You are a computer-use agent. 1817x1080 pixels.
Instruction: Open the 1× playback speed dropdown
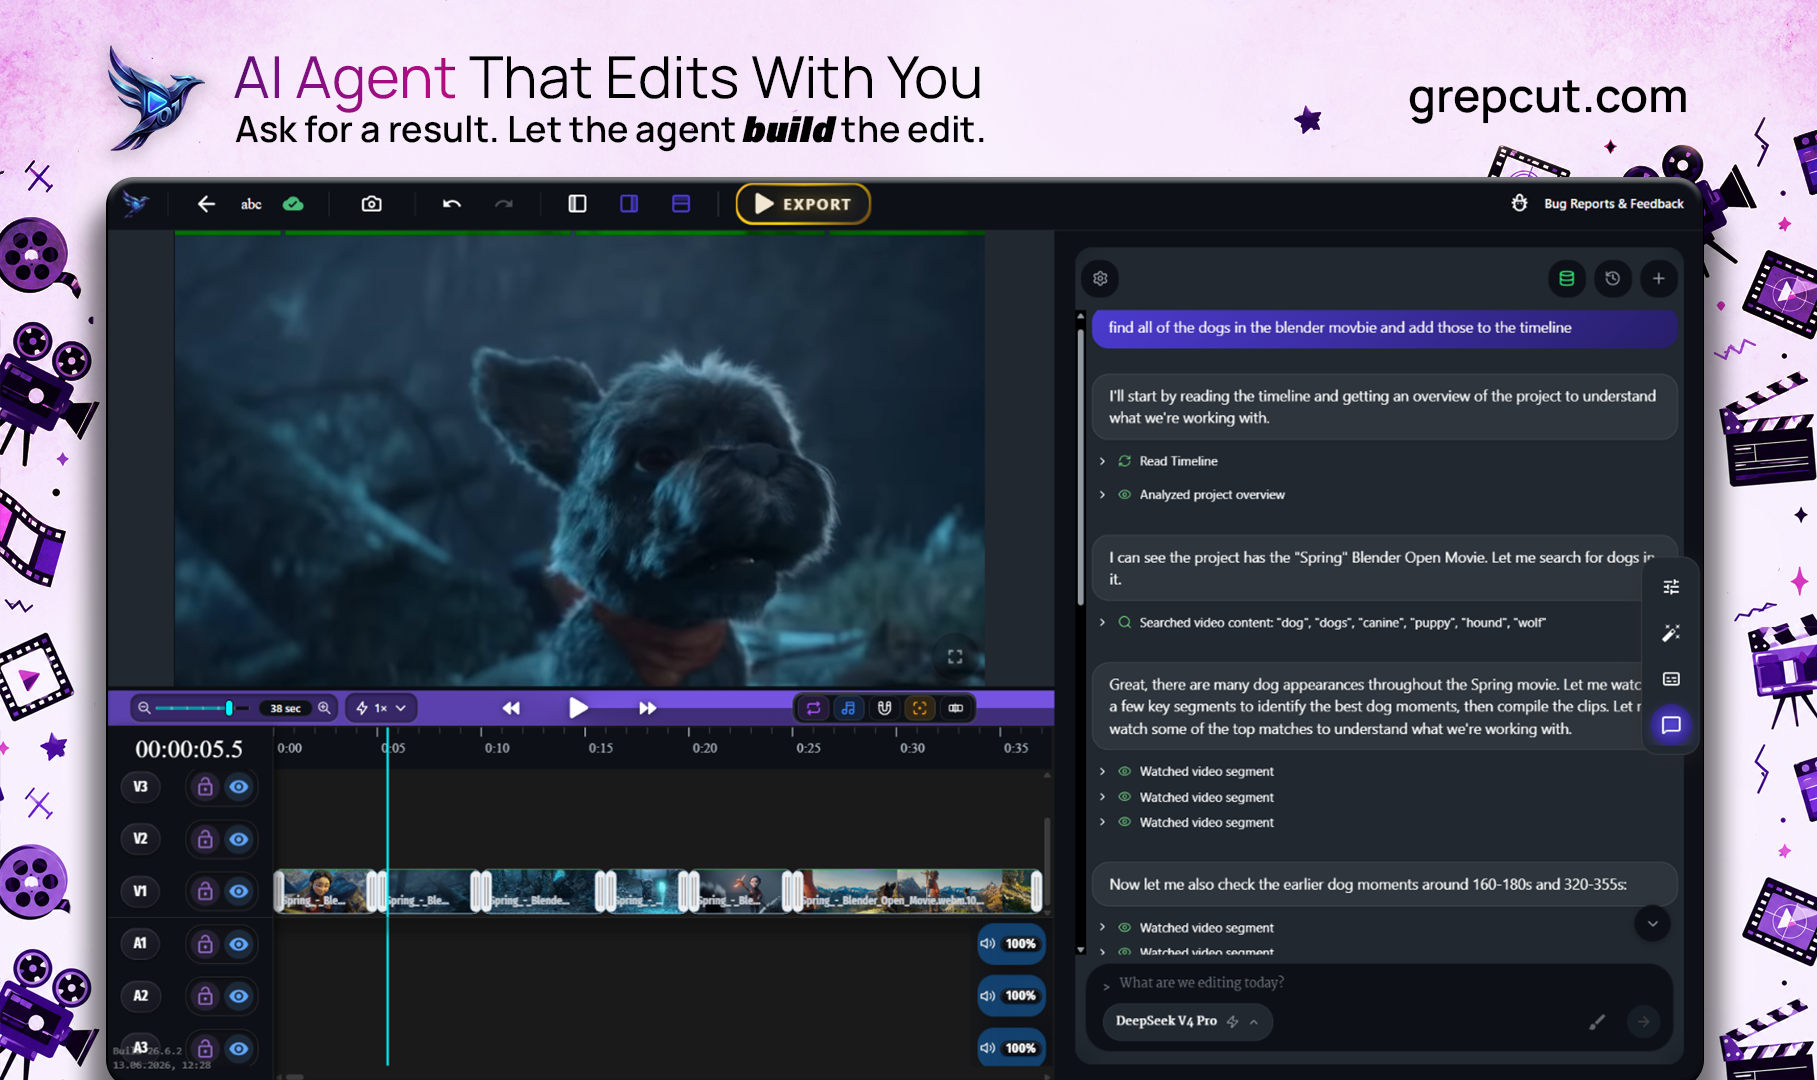pyautogui.click(x=381, y=708)
